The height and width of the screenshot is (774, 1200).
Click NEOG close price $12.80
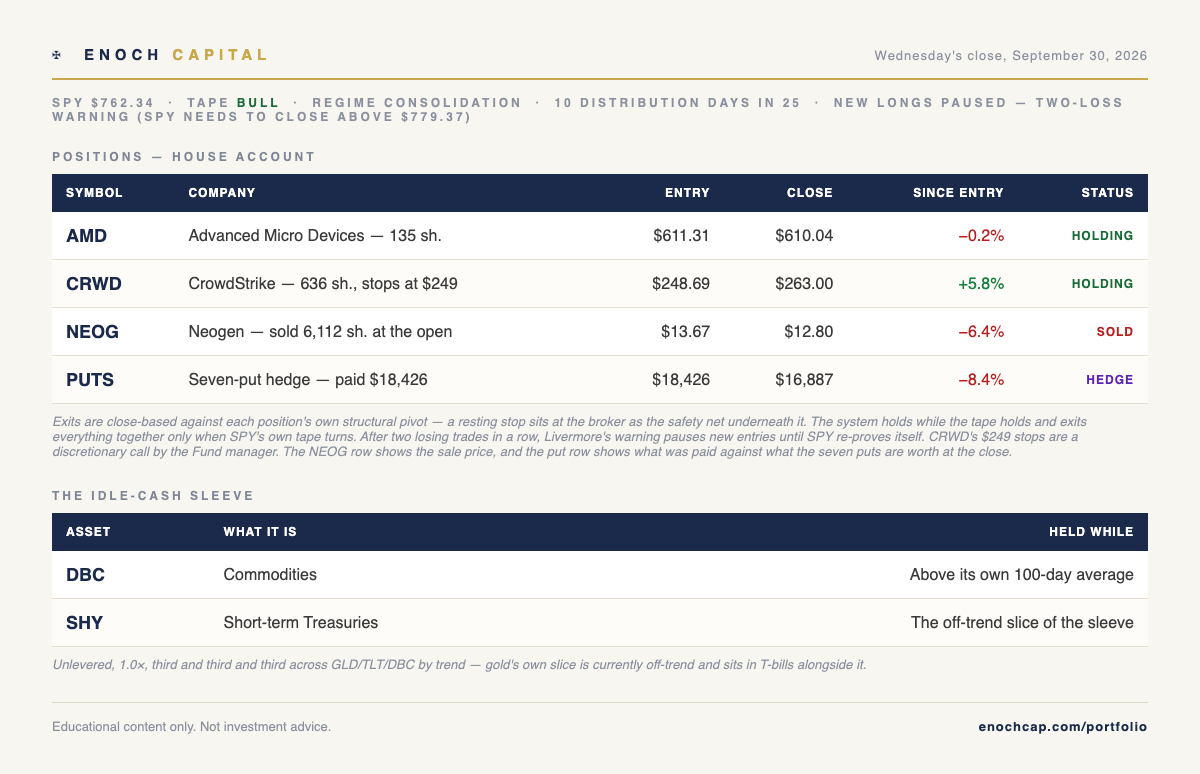(808, 332)
